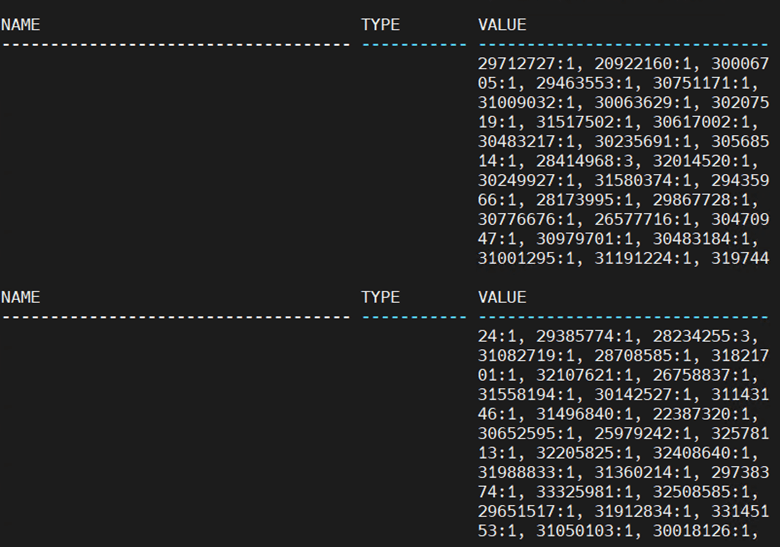Click the TYPE header in the second table

380,297
